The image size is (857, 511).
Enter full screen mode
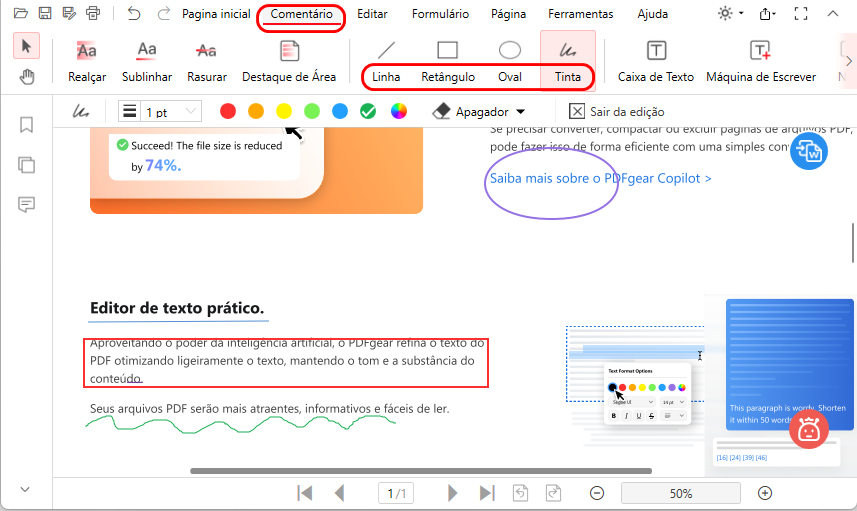[x=801, y=14]
